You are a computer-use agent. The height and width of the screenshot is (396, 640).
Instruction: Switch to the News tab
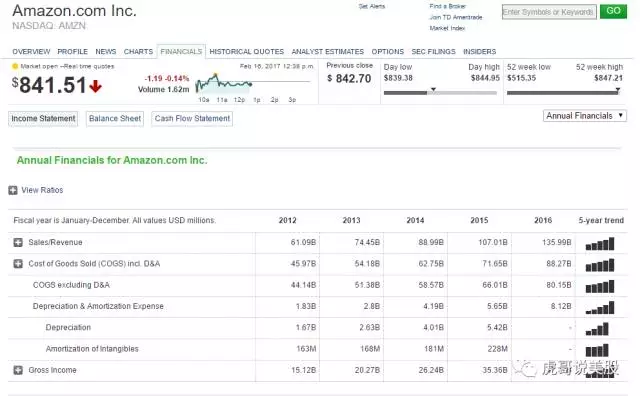(x=106, y=52)
